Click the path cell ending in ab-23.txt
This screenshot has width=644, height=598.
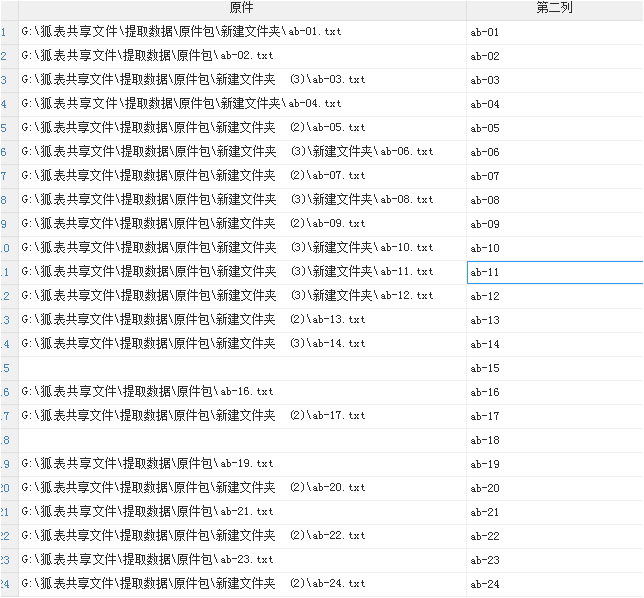pyautogui.click(x=241, y=560)
